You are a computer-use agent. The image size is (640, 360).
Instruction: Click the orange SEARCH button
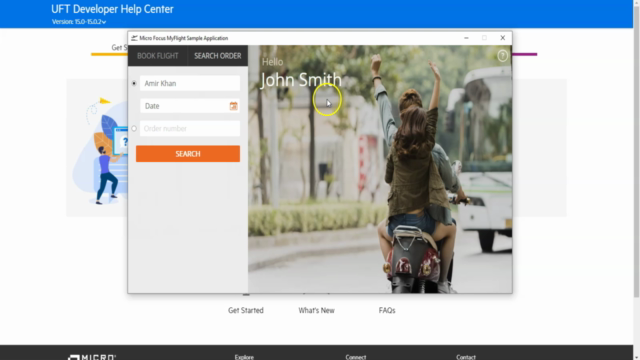pos(188,154)
